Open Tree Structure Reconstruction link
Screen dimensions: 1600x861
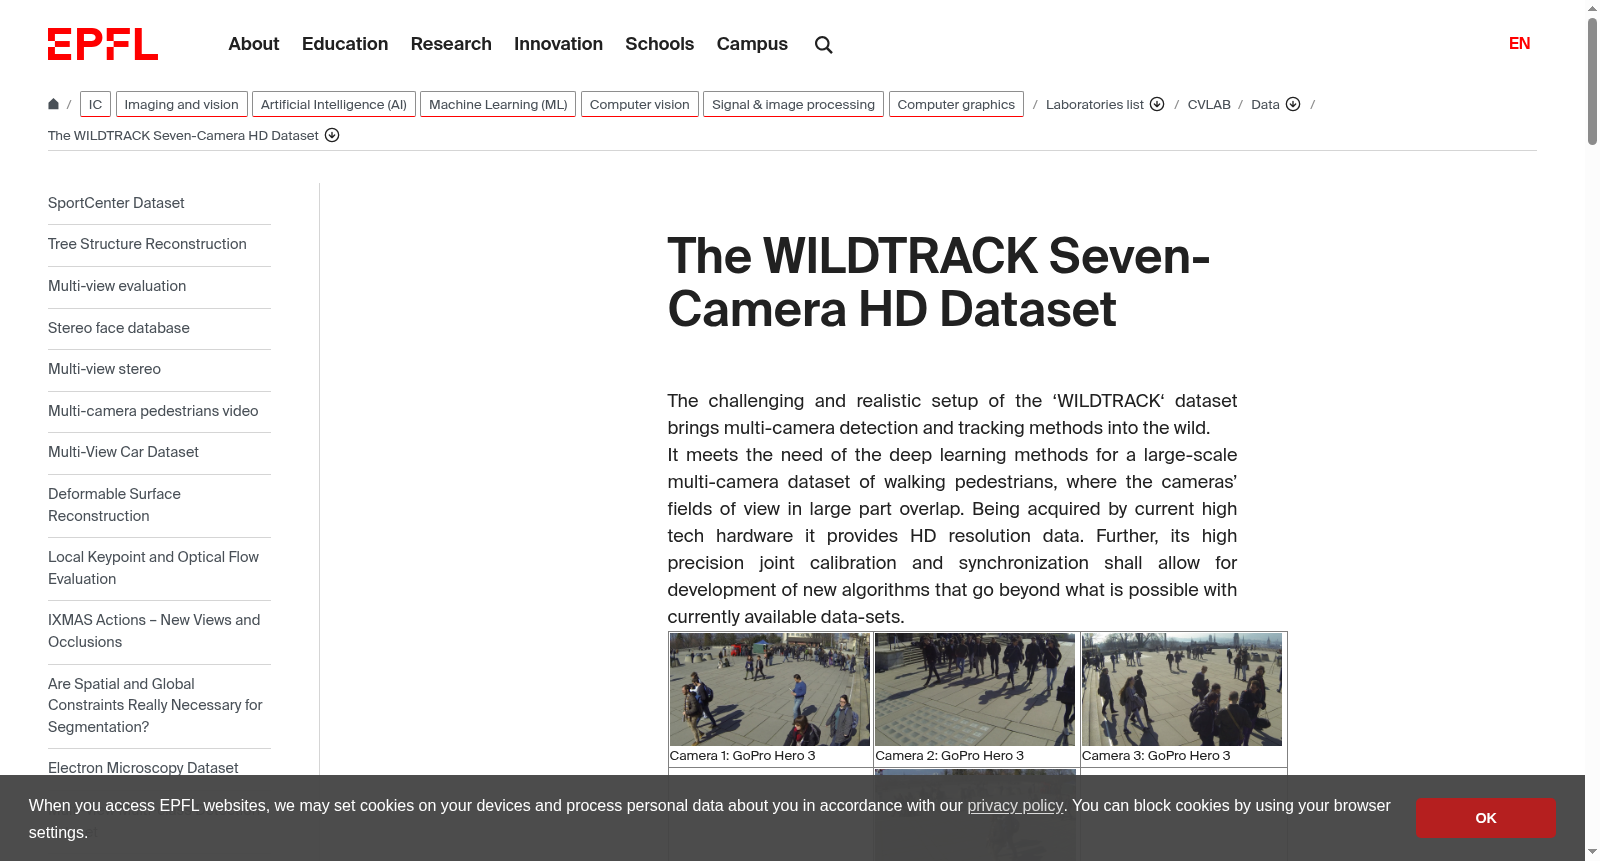(147, 244)
